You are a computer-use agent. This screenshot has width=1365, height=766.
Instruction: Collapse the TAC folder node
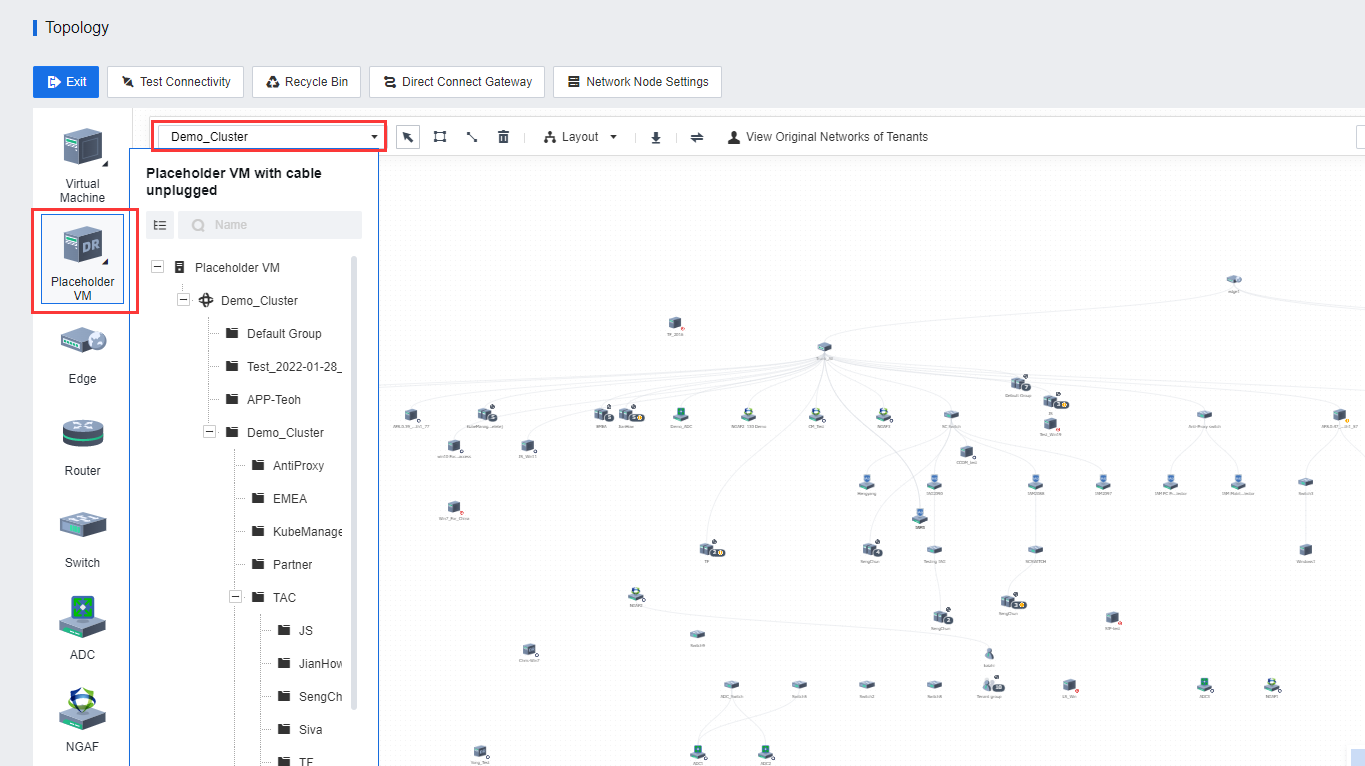pos(236,597)
